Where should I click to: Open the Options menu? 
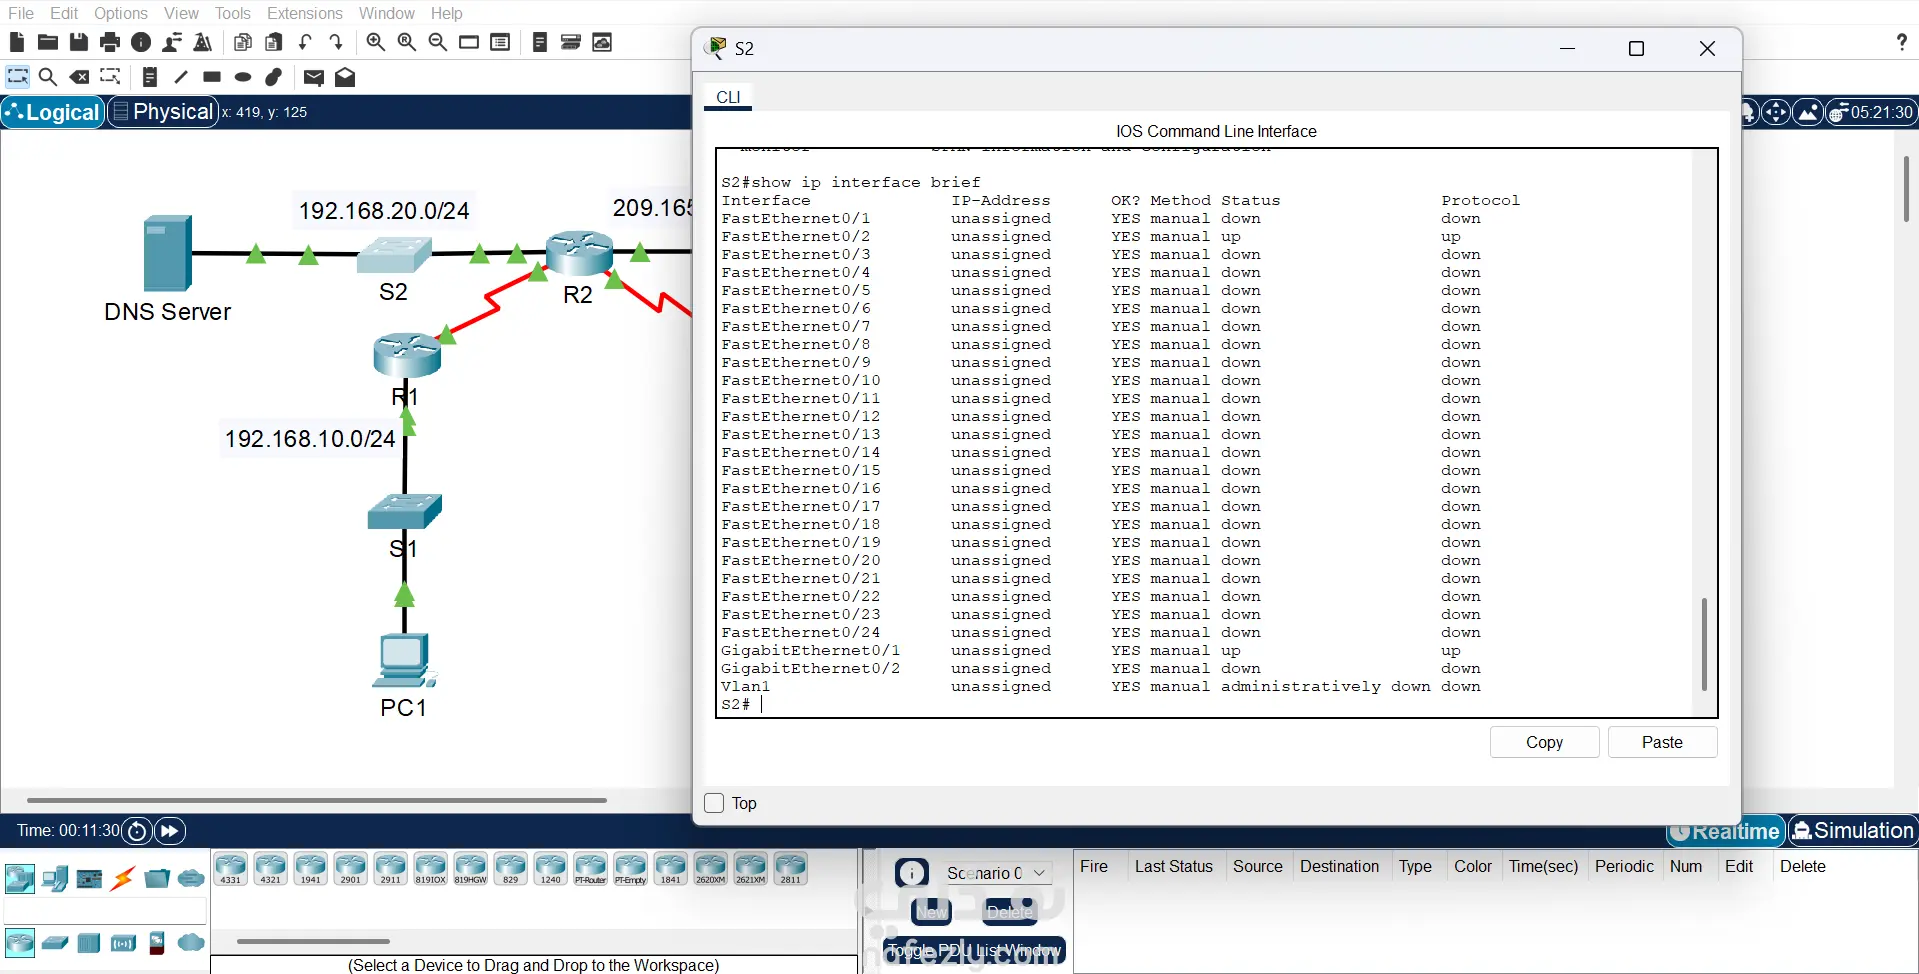click(121, 13)
